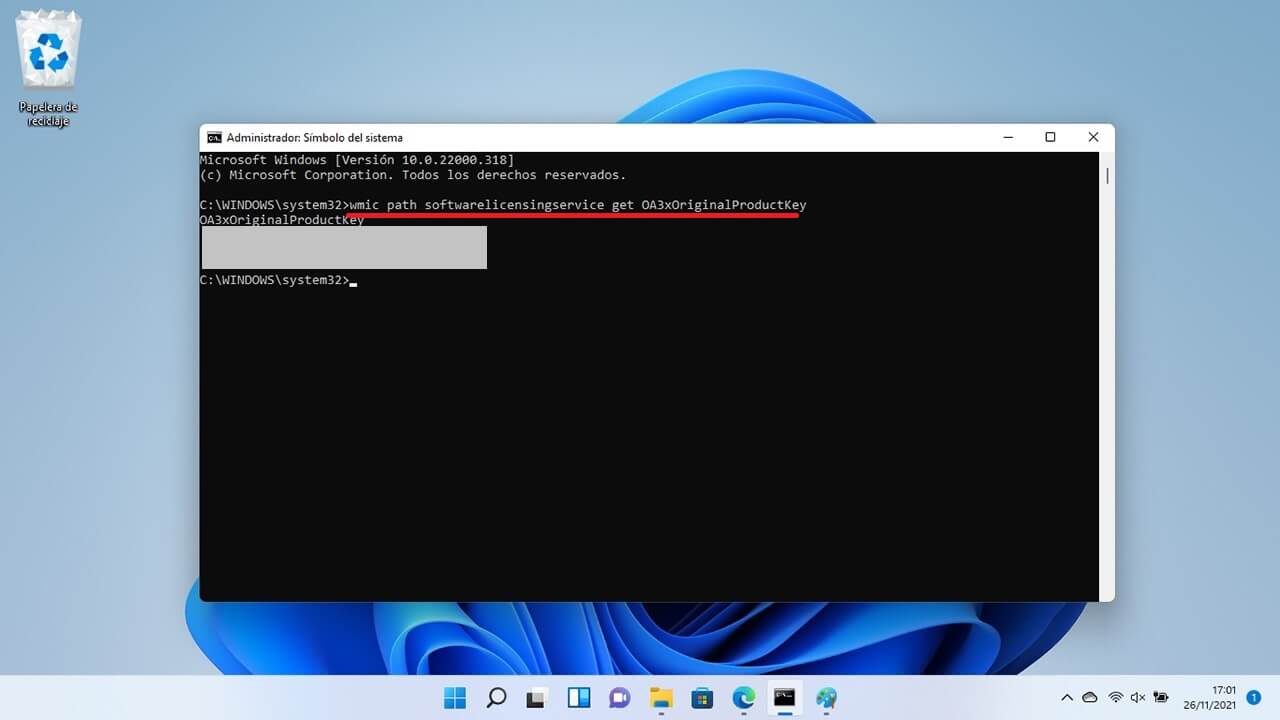This screenshot has width=1280, height=720.
Task: Click the Command Prompt vertical scrollbar thumb
Action: (x=1107, y=176)
